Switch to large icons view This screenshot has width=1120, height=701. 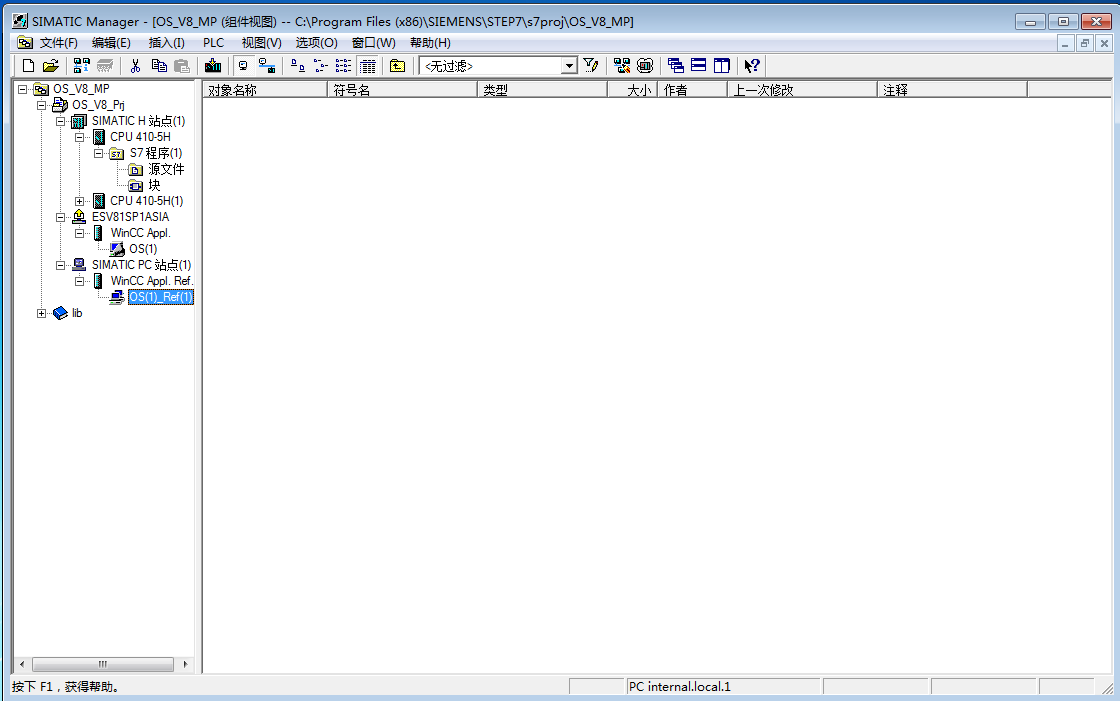(x=298, y=66)
